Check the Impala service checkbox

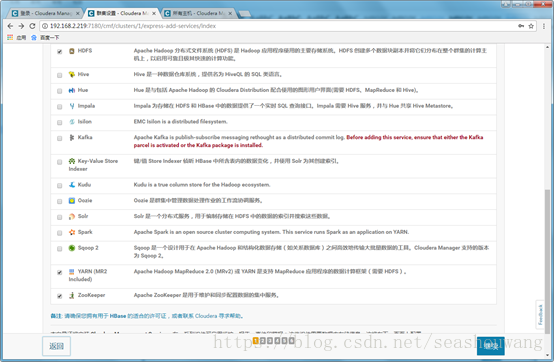[x=59, y=107]
